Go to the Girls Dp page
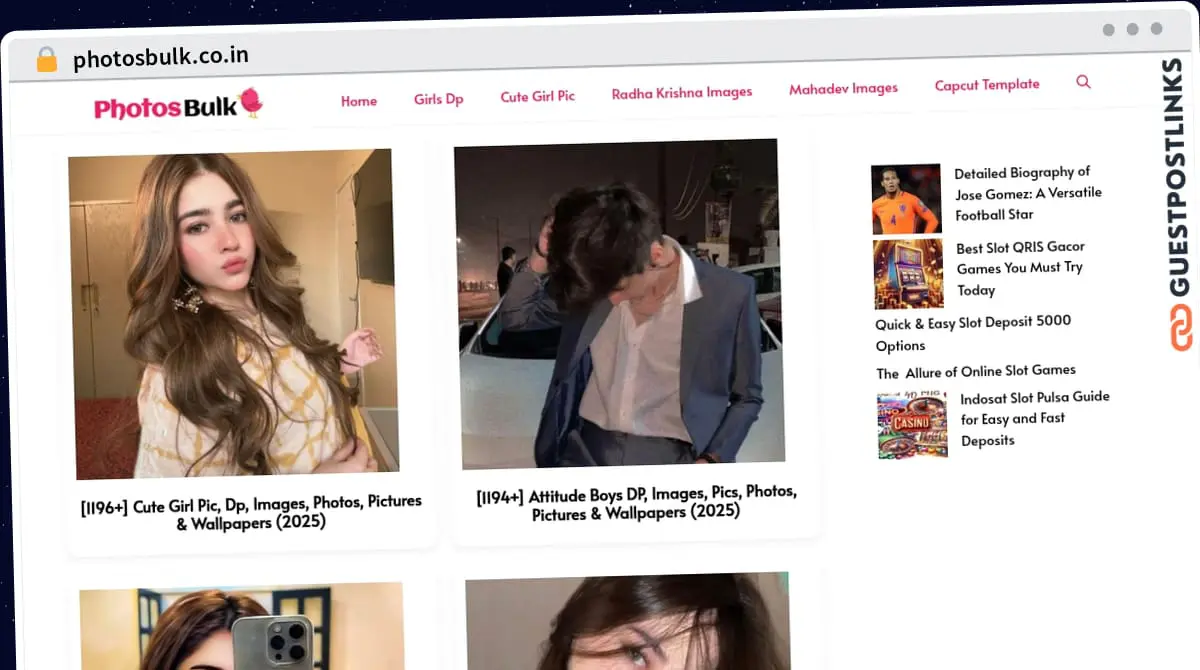The width and height of the screenshot is (1200, 670). tap(438, 99)
